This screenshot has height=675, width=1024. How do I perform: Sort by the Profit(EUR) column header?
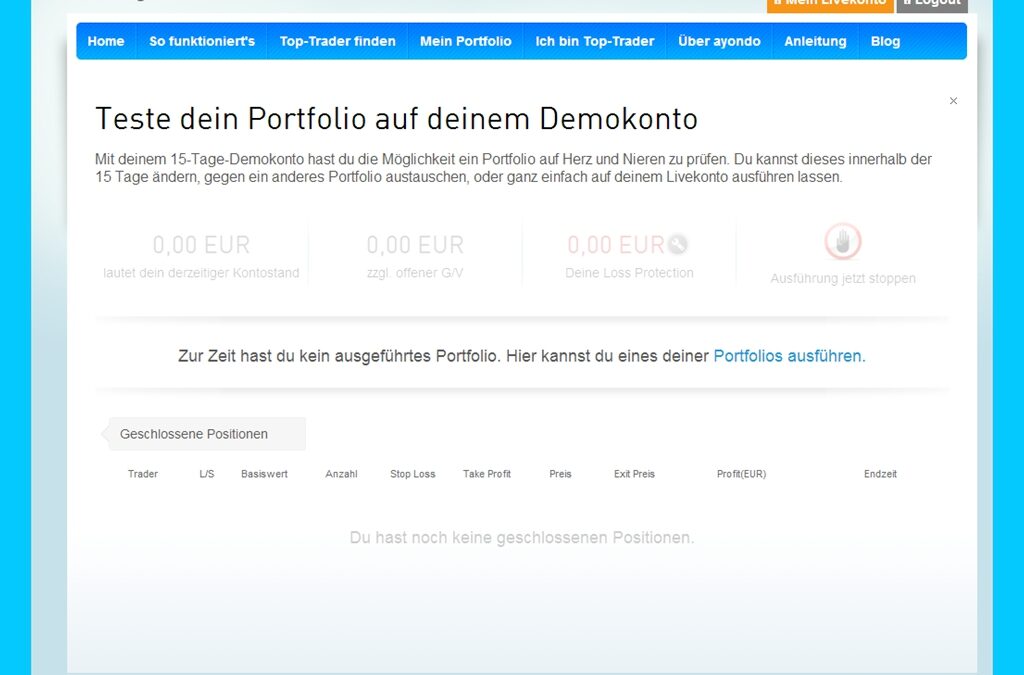[x=741, y=474]
